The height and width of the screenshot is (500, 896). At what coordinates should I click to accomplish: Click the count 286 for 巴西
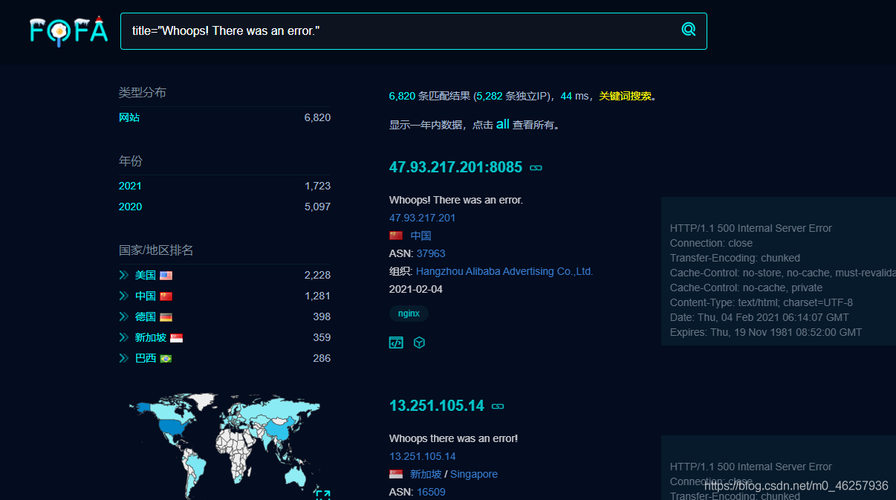pos(322,358)
